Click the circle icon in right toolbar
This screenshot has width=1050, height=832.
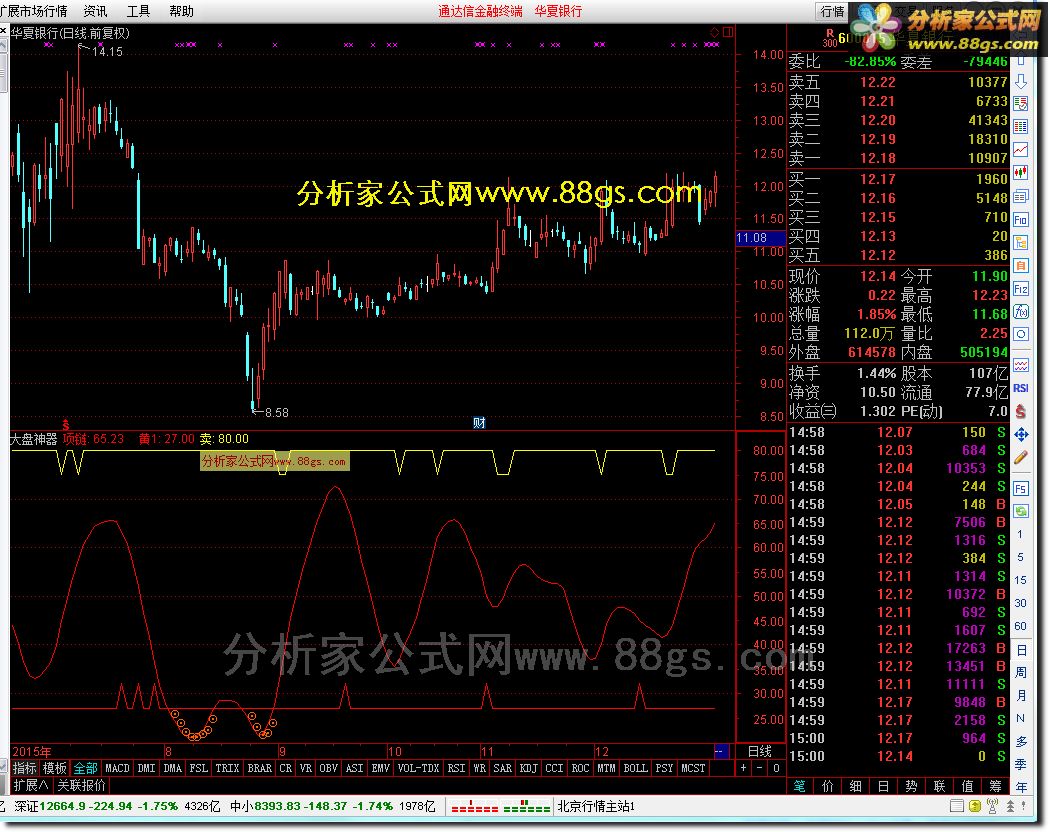pyautogui.click(x=1021, y=334)
